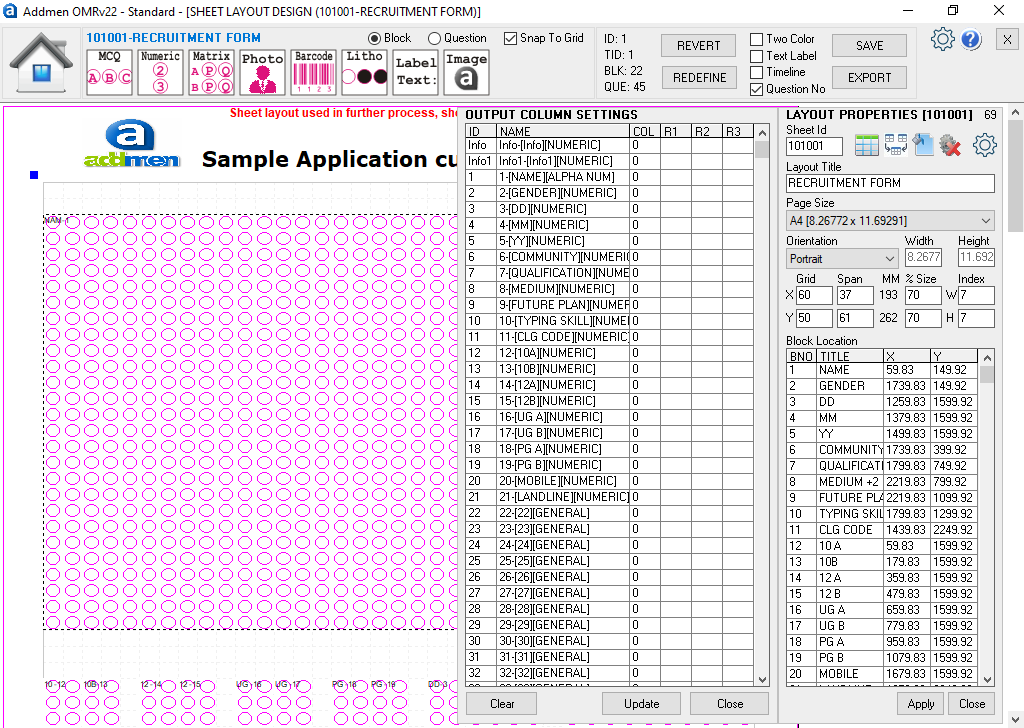The image size is (1024, 728).
Task: Click the blue square handle on sheet
Action: tap(34, 175)
